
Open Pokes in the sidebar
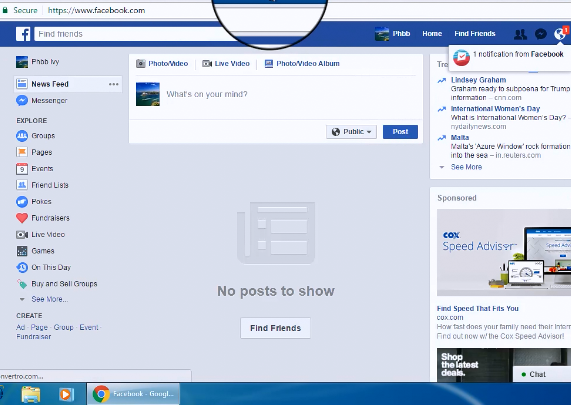tap(34, 201)
